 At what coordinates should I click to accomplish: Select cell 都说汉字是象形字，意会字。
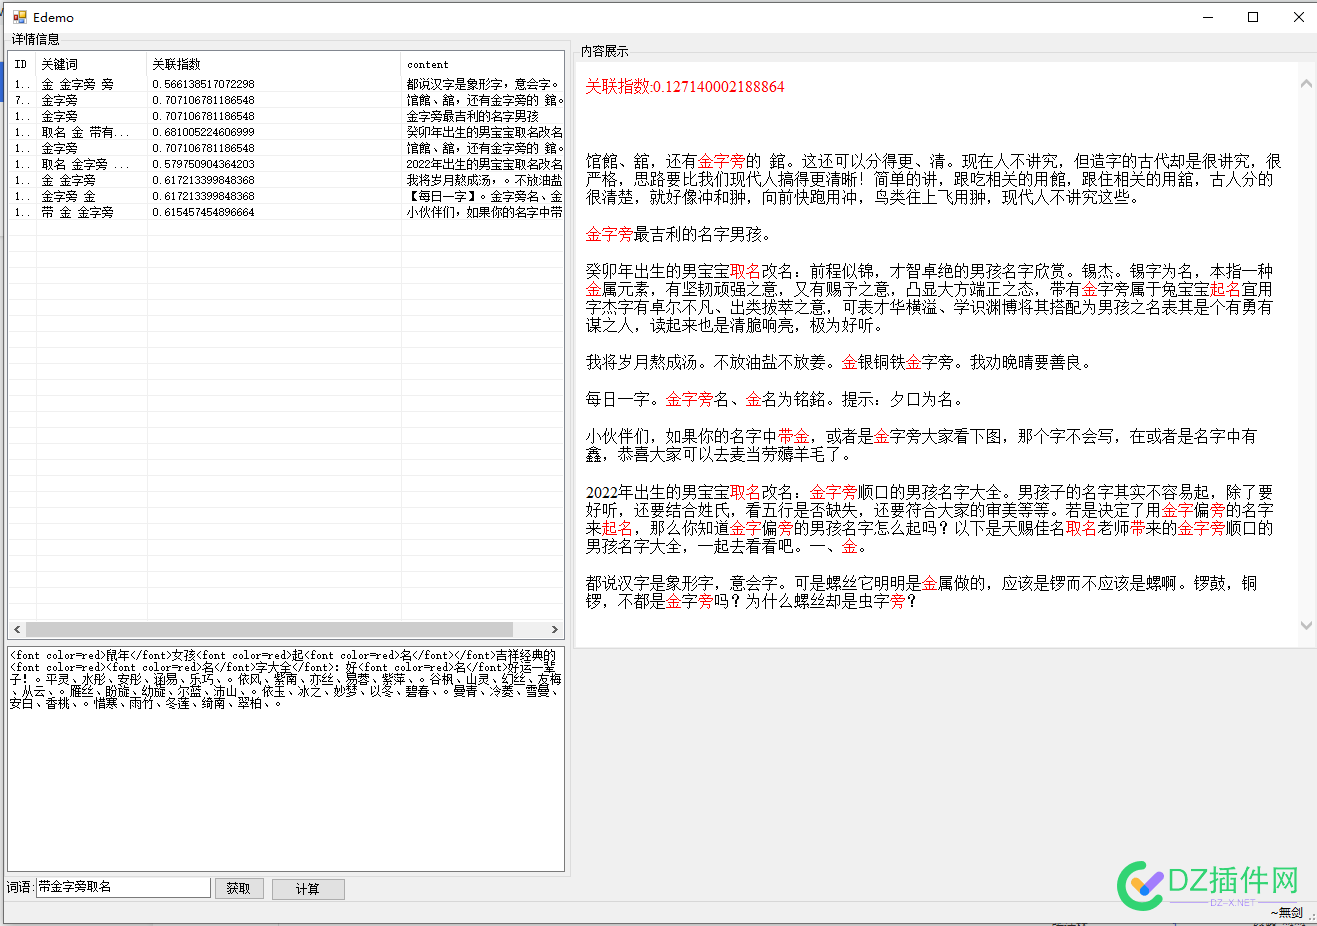click(482, 84)
